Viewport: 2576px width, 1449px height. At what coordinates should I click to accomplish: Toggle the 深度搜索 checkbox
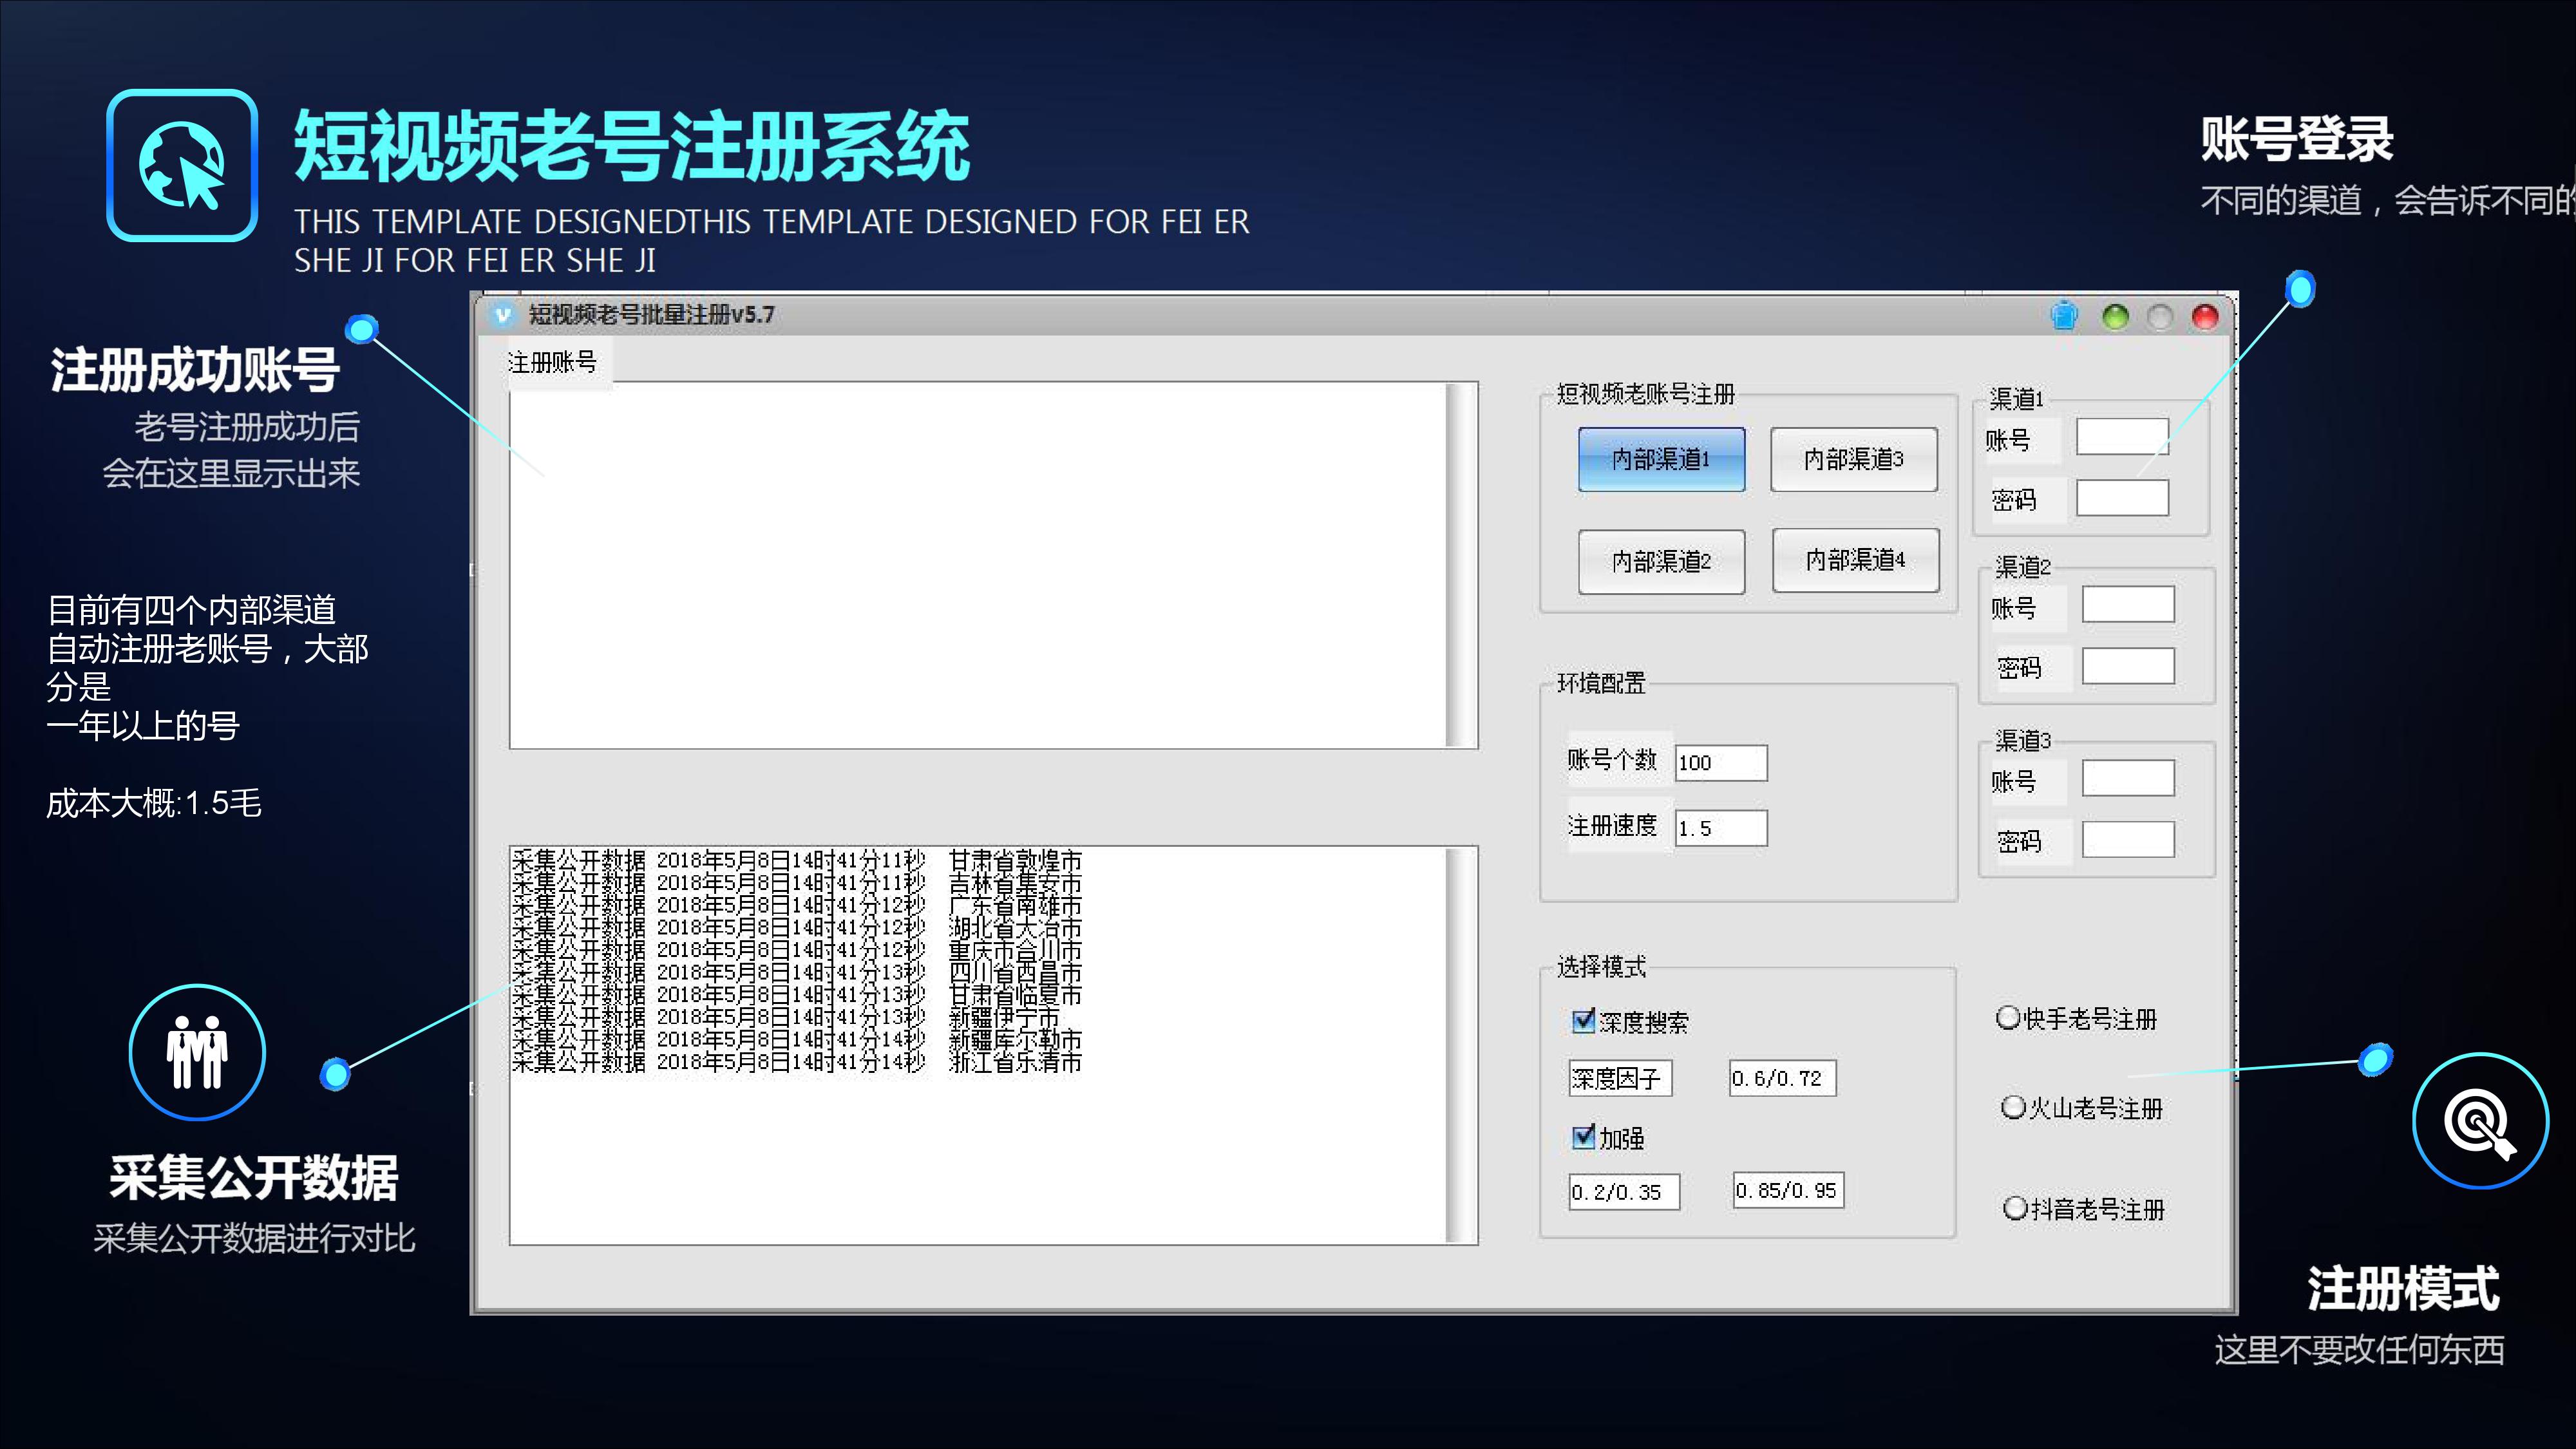[1583, 1020]
